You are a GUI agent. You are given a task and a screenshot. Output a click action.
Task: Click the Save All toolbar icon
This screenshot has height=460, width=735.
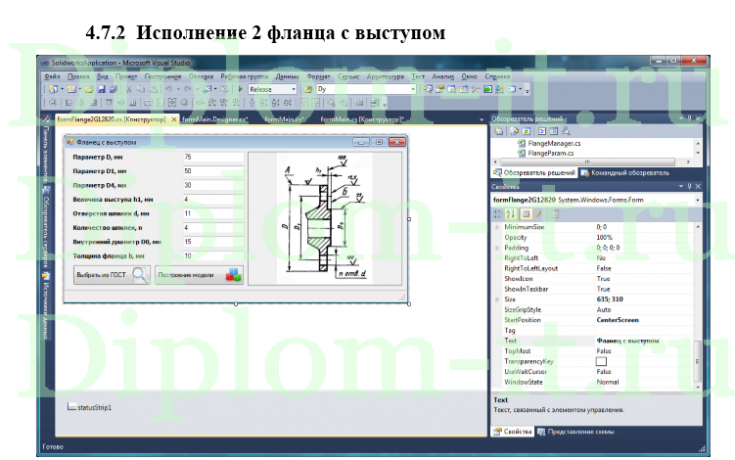click(x=113, y=89)
